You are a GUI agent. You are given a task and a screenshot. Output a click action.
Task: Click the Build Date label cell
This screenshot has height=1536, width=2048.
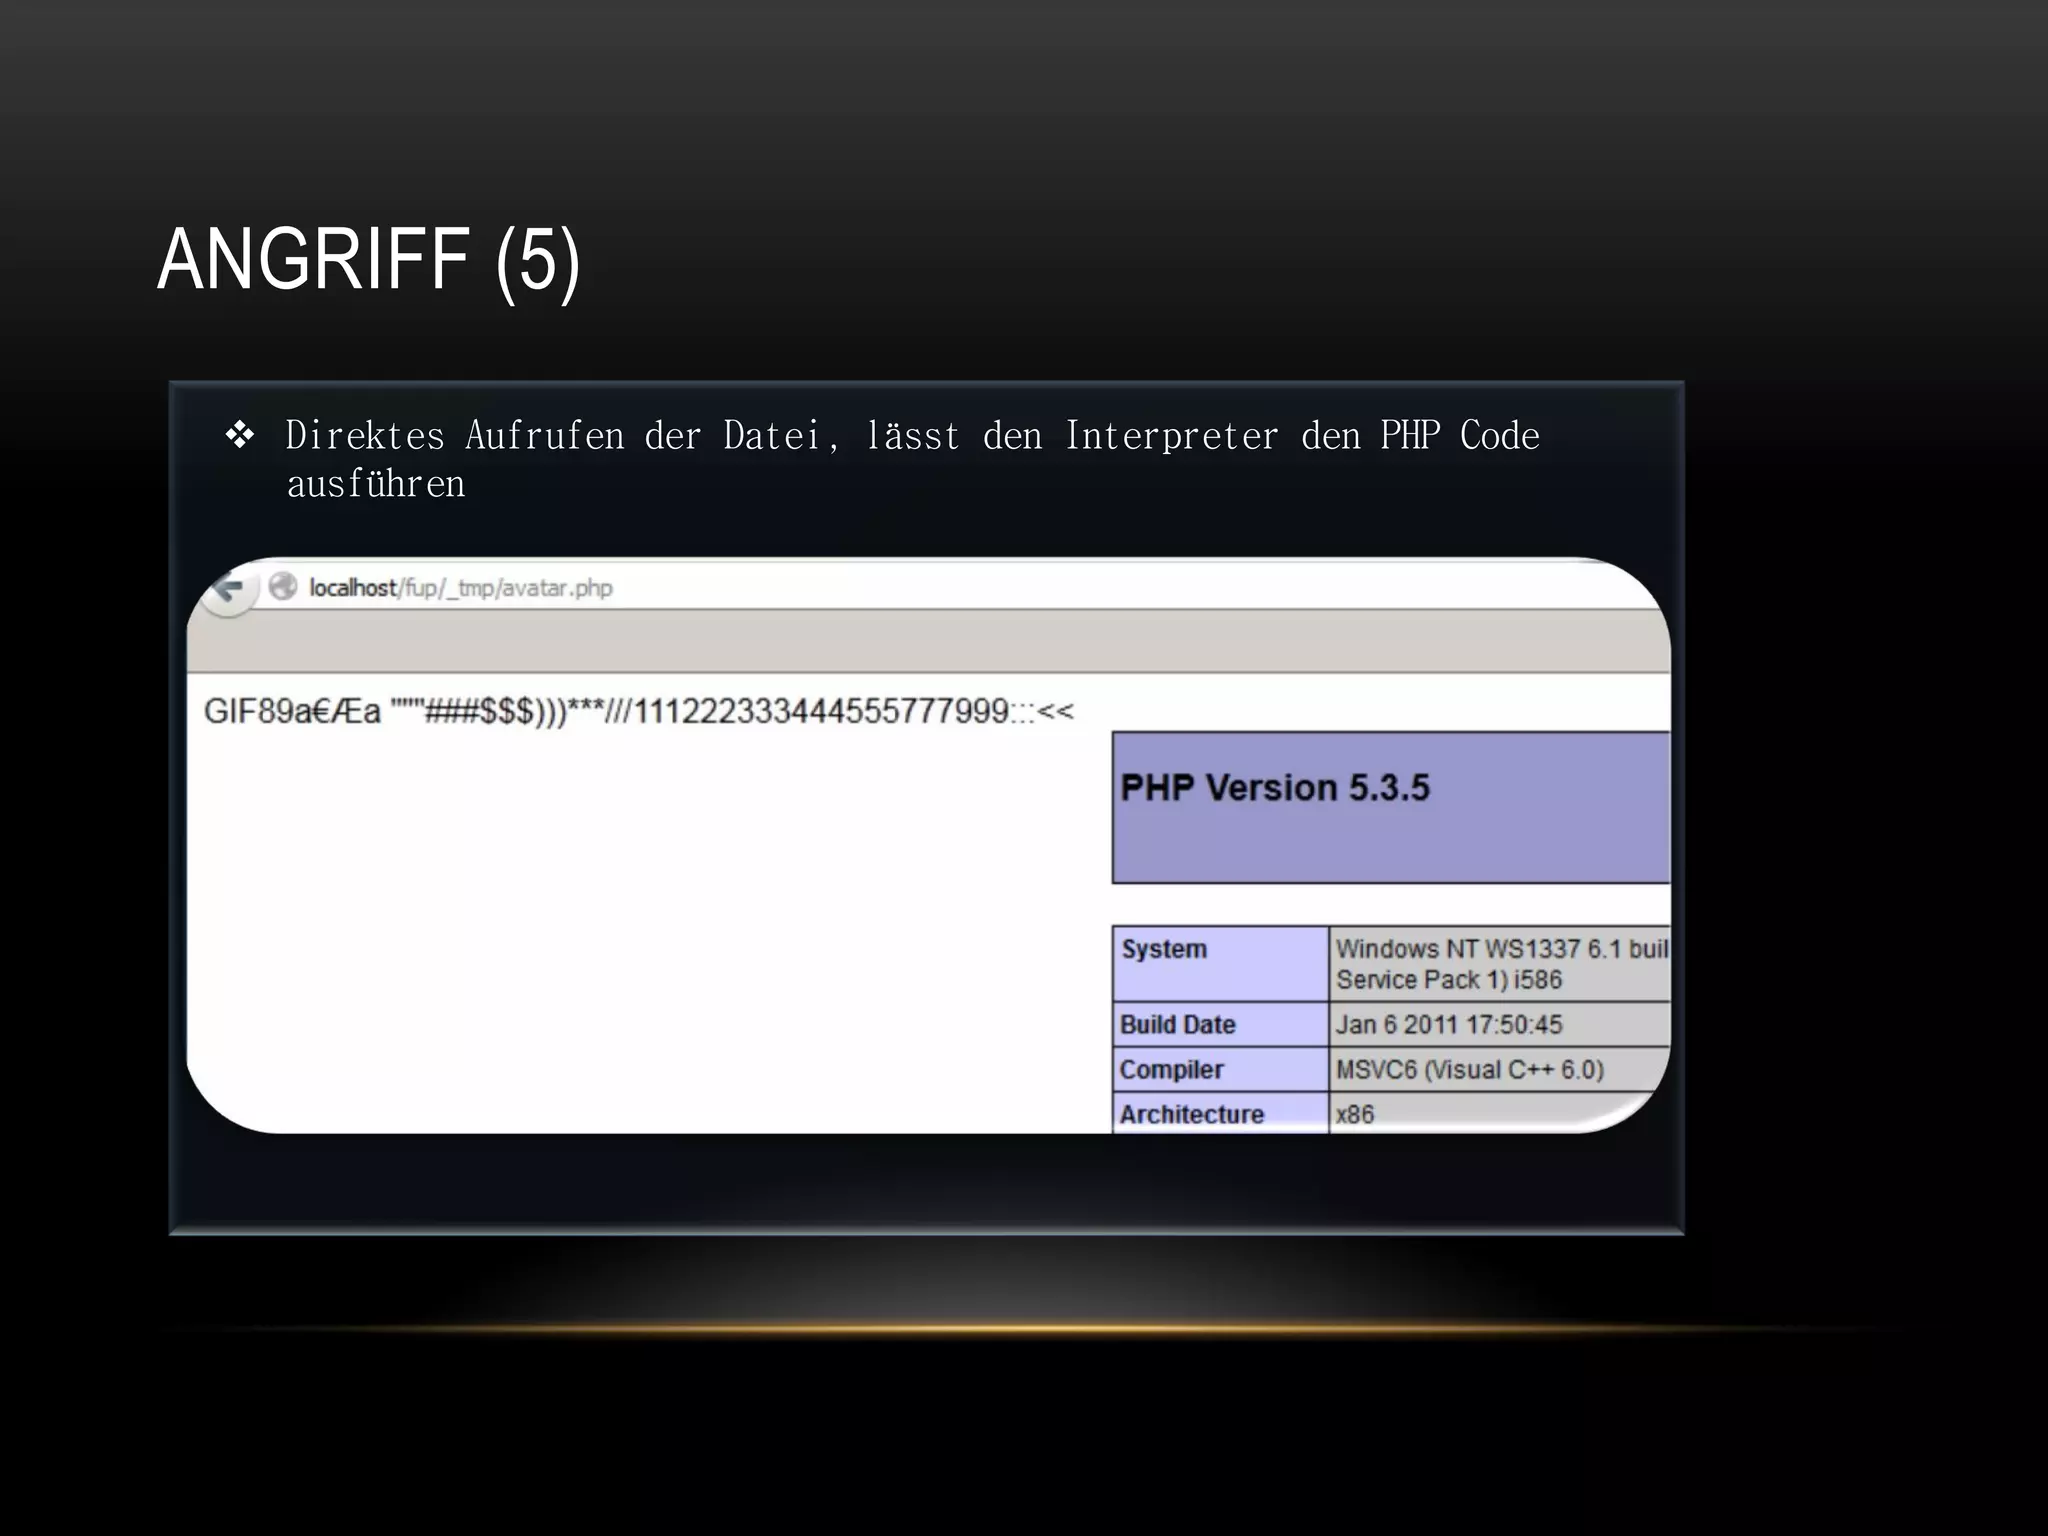(1220, 1024)
